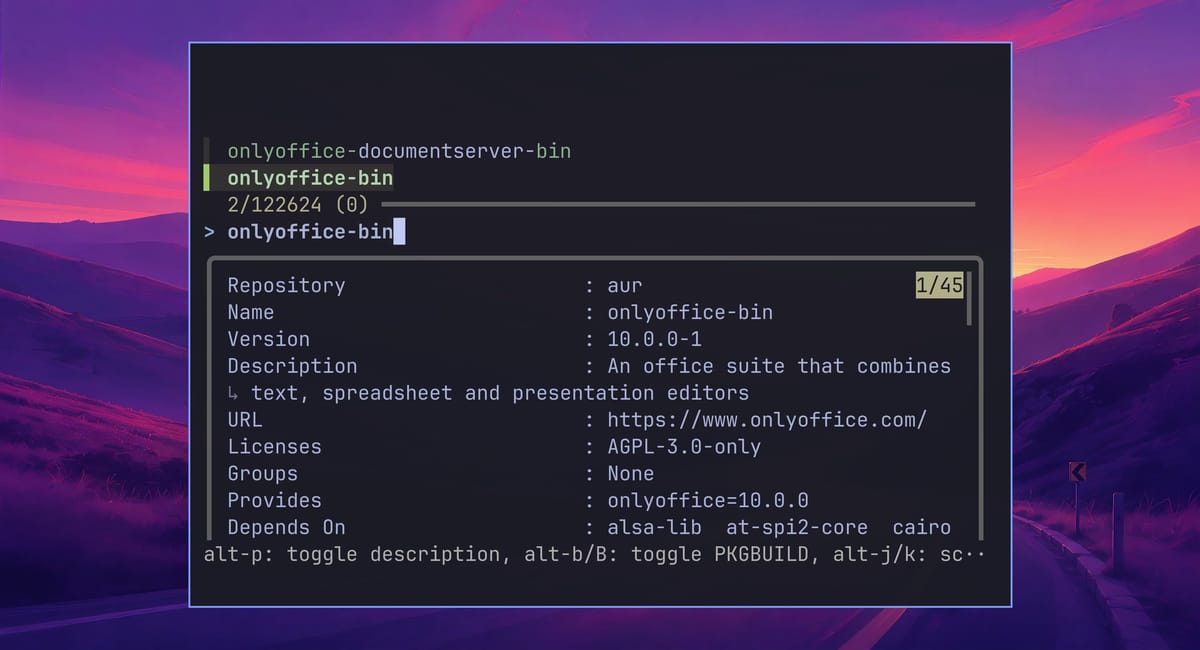Select the onlyoffice-documentserver-bin result row
This screenshot has width=1200, height=650.
coord(399,152)
